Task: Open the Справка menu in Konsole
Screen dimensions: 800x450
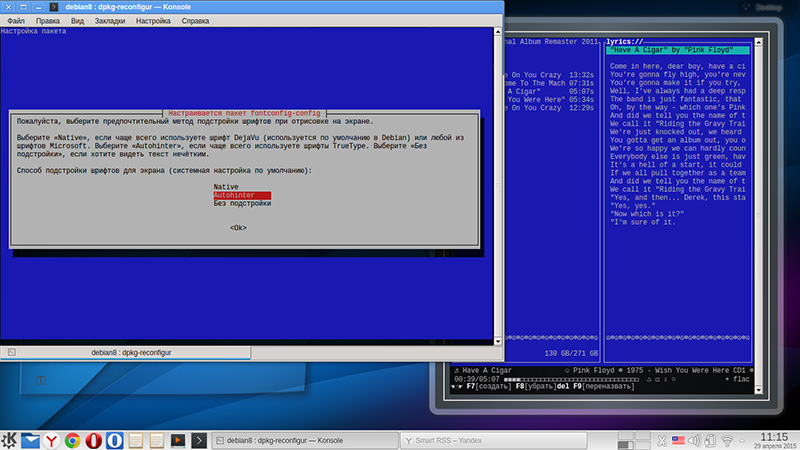Action: coord(195,21)
